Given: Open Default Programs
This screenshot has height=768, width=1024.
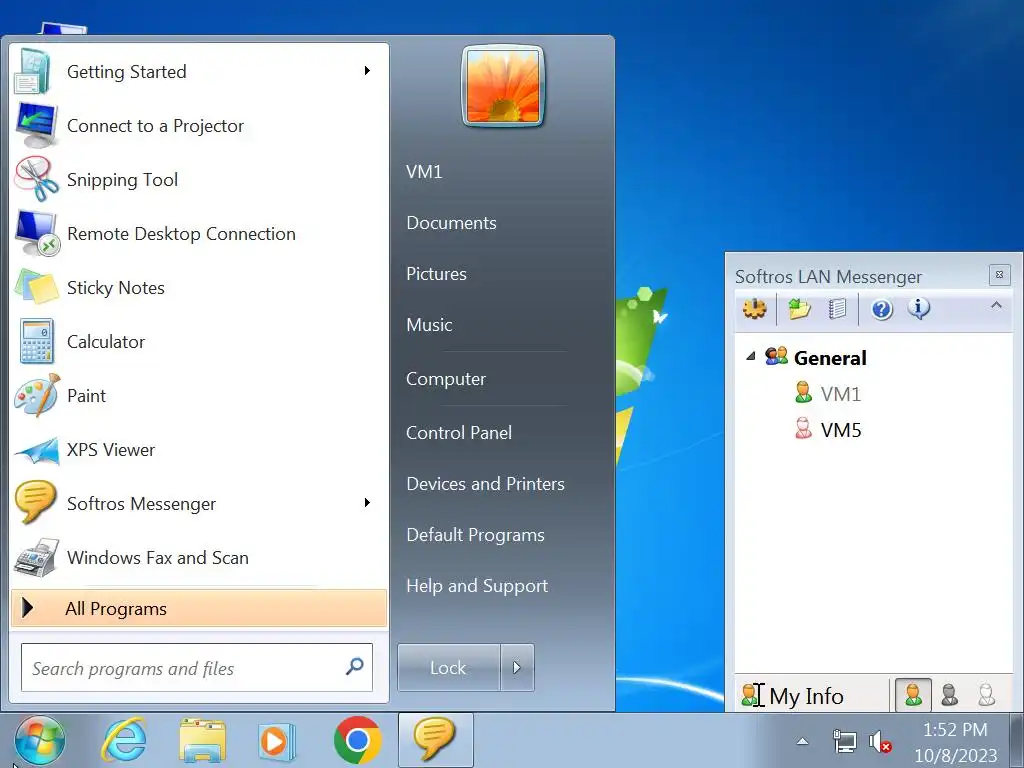Looking at the screenshot, I should (475, 535).
